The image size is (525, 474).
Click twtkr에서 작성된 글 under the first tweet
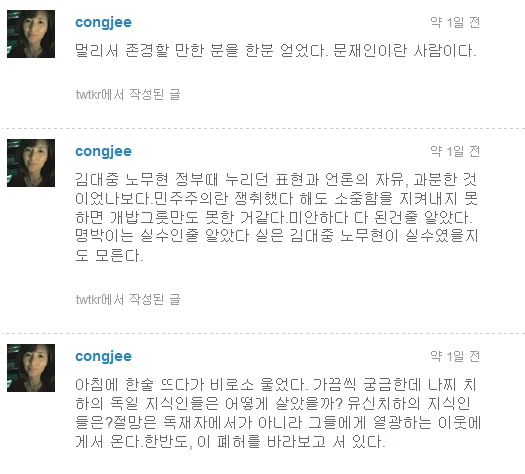click(x=128, y=94)
